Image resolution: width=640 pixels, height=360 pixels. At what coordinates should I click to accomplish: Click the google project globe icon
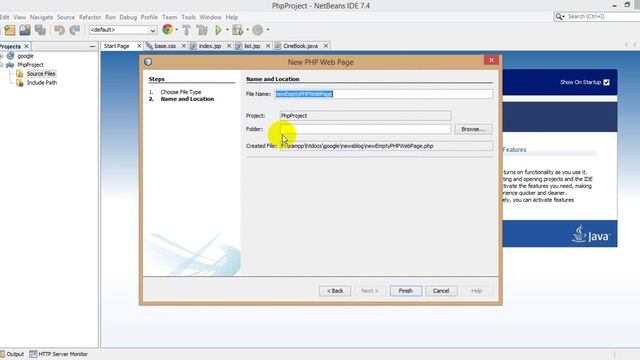tap(11, 56)
